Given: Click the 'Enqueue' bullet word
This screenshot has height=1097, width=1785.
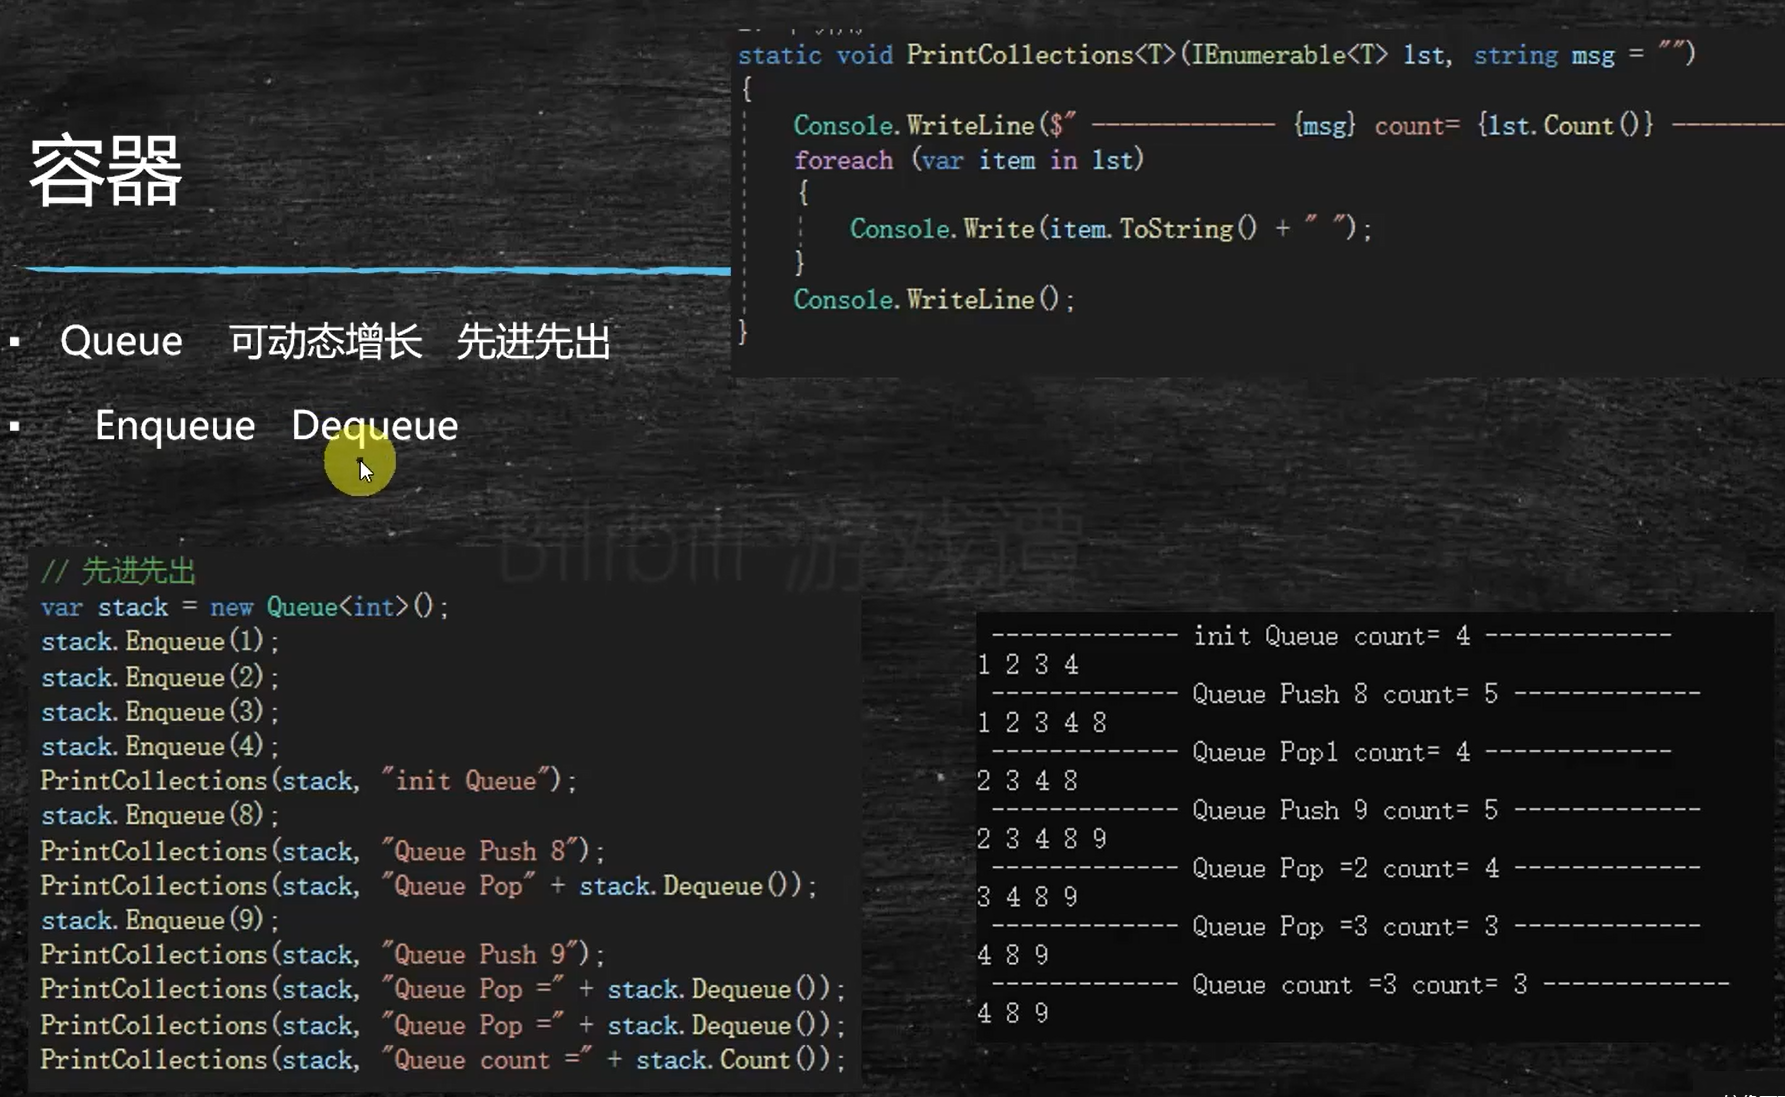Looking at the screenshot, I should click(175, 427).
